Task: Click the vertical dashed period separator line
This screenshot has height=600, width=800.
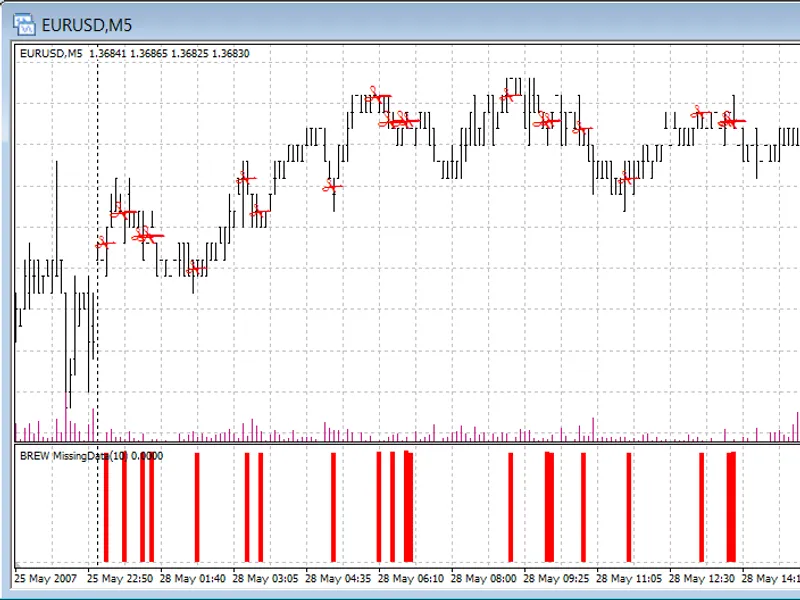Action: pos(97,306)
